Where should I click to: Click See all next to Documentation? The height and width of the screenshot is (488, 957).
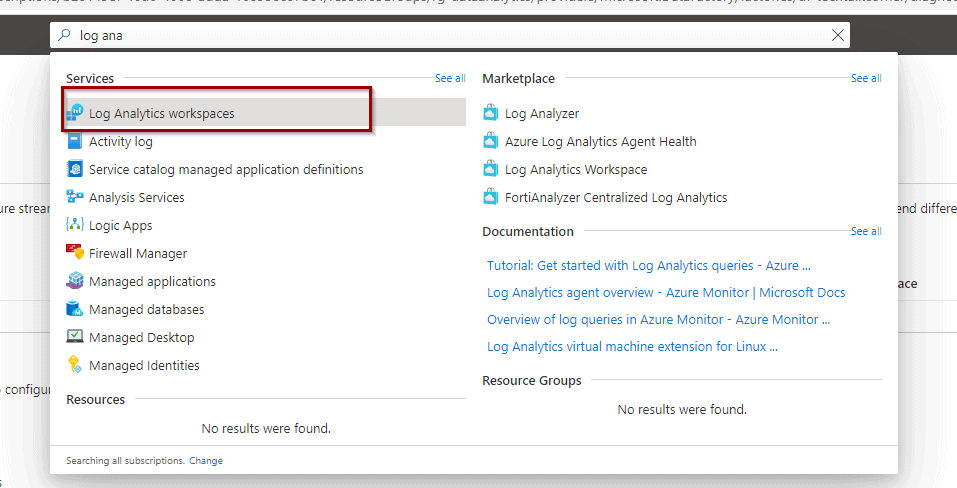(x=866, y=231)
